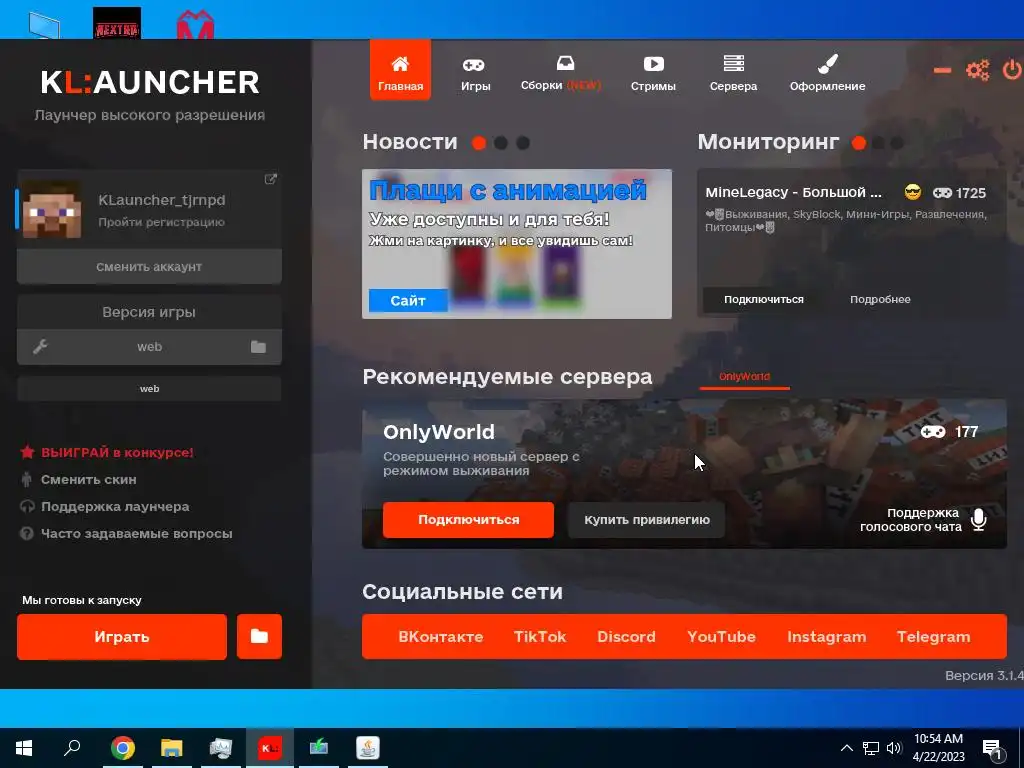Open the Плащи с анимацией news banner

click(x=517, y=244)
